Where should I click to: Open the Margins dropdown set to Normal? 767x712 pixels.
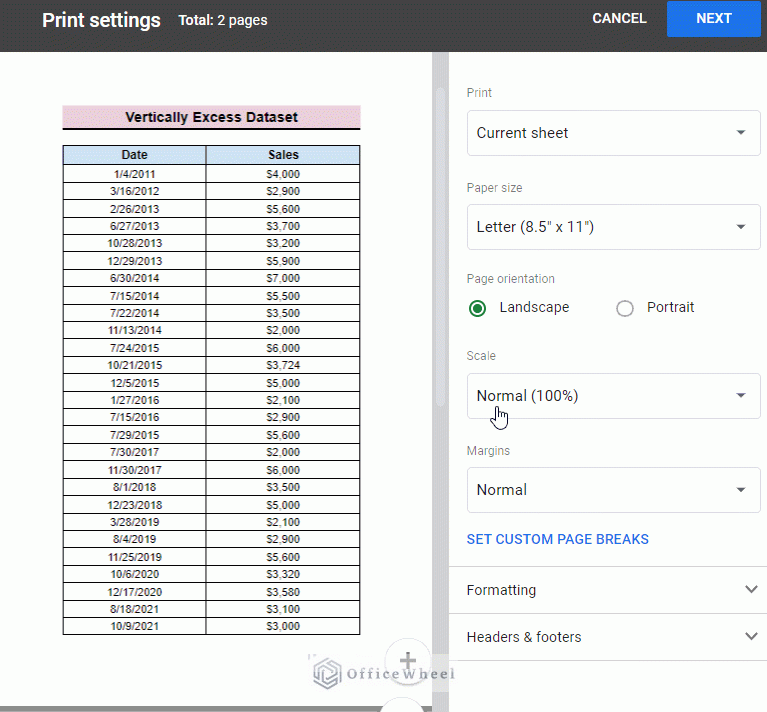pyautogui.click(x=613, y=490)
